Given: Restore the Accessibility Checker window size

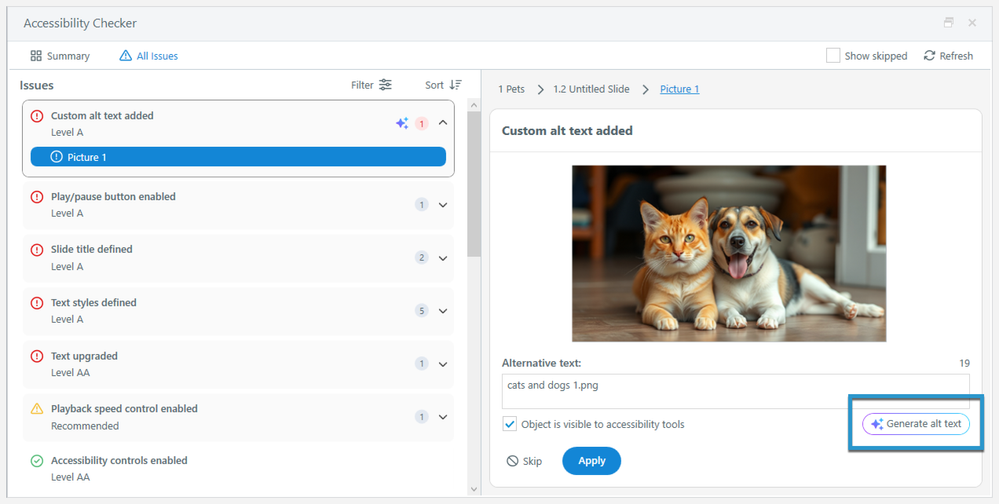Looking at the screenshot, I should pyautogui.click(x=948, y=22).
